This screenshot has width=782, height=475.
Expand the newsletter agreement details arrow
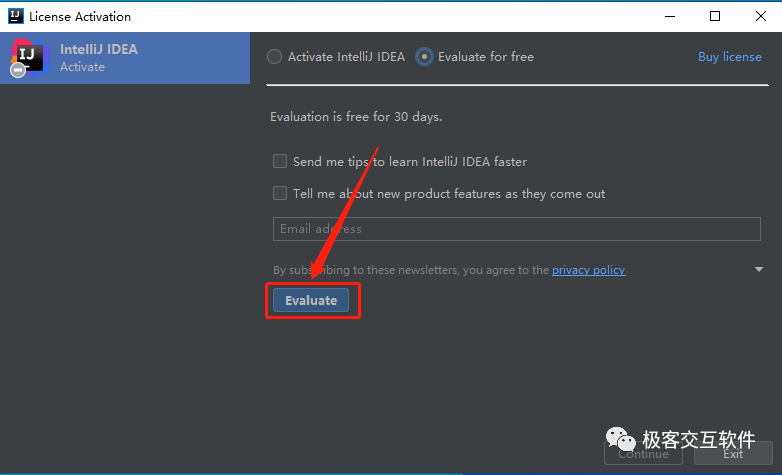click(x=759, y=269)
